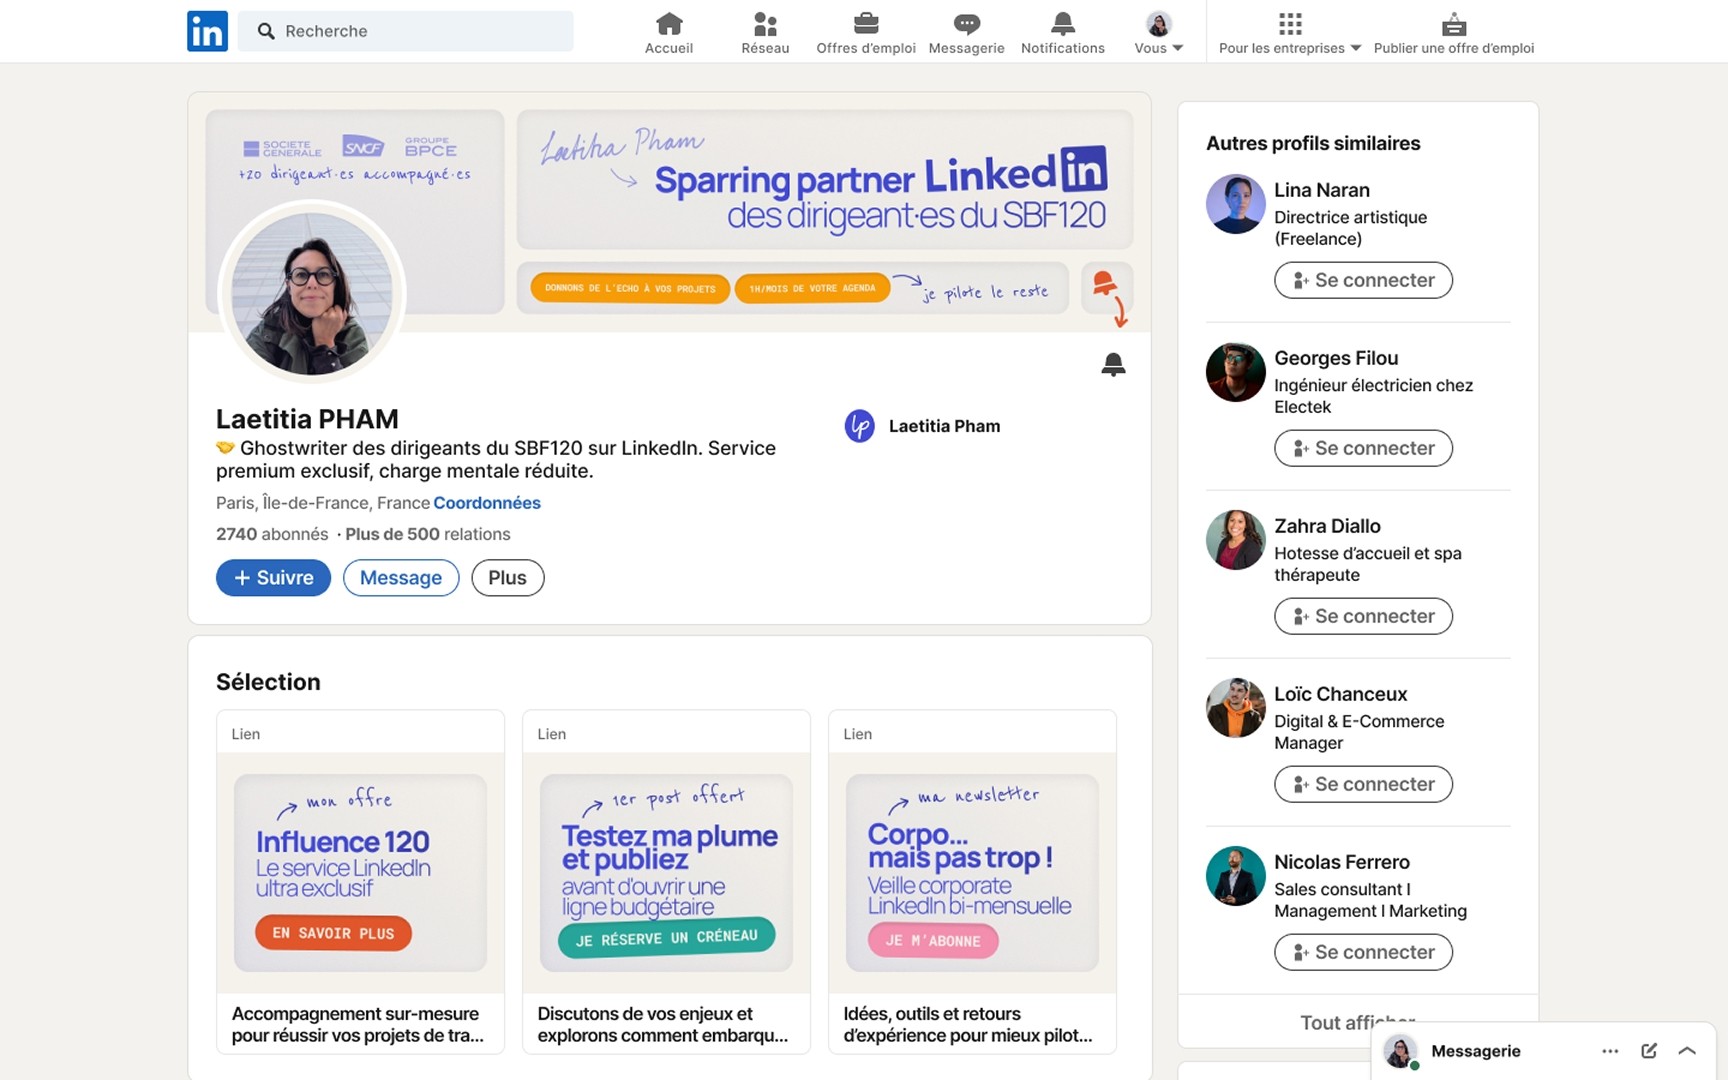This screenshot has width=1728, height=1080.
Task: Open Messagerie chat panel header
Action: pos(1476,1051)
